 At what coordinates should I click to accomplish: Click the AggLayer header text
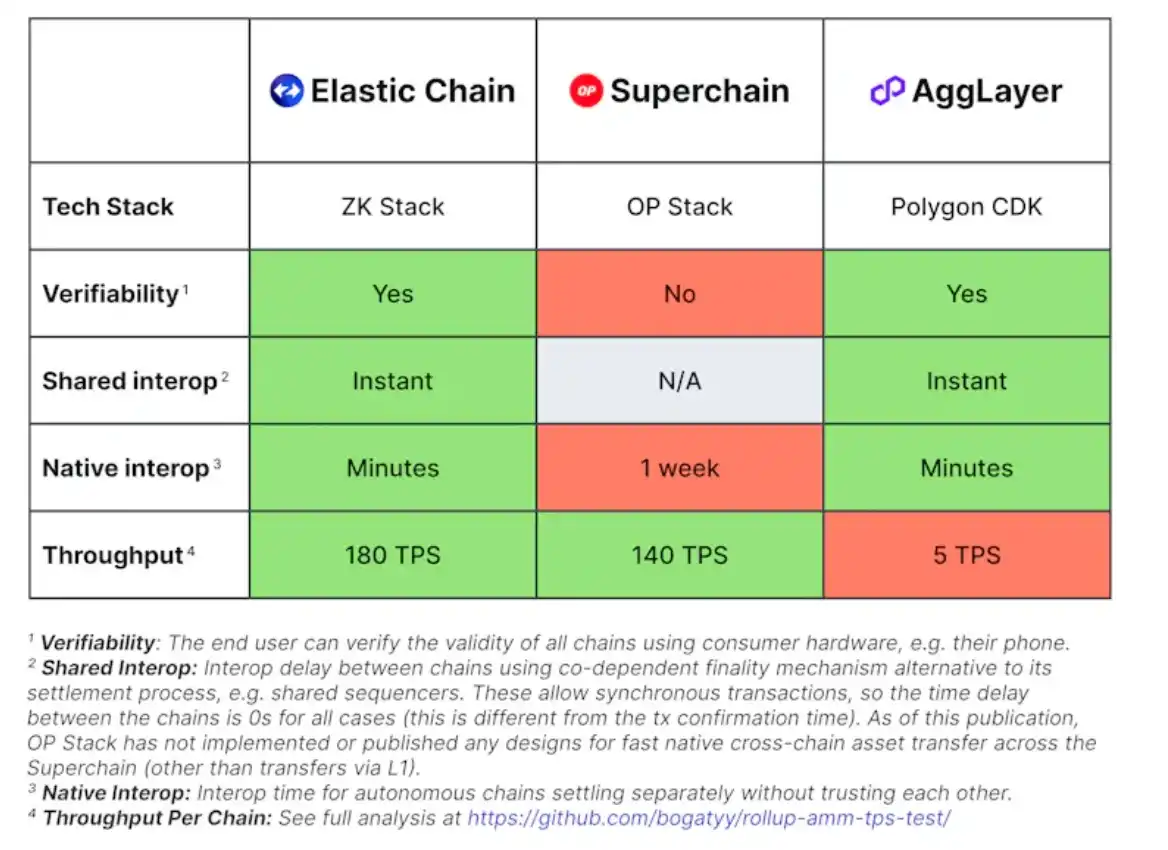pos(987,91)
